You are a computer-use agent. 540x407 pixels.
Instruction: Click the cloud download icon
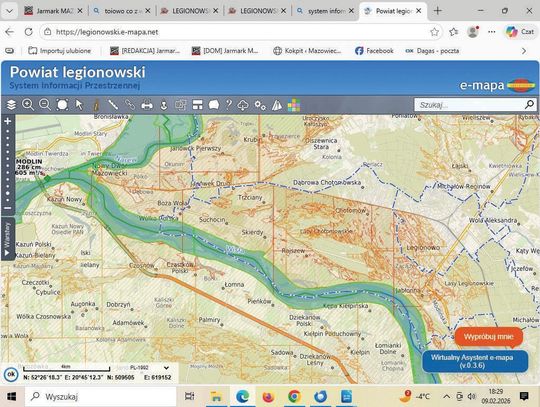coord(243,105)
